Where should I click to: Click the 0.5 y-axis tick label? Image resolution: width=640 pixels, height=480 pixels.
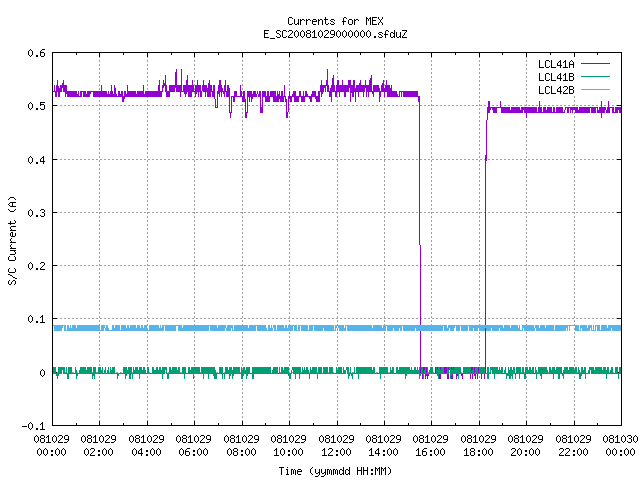36,106
